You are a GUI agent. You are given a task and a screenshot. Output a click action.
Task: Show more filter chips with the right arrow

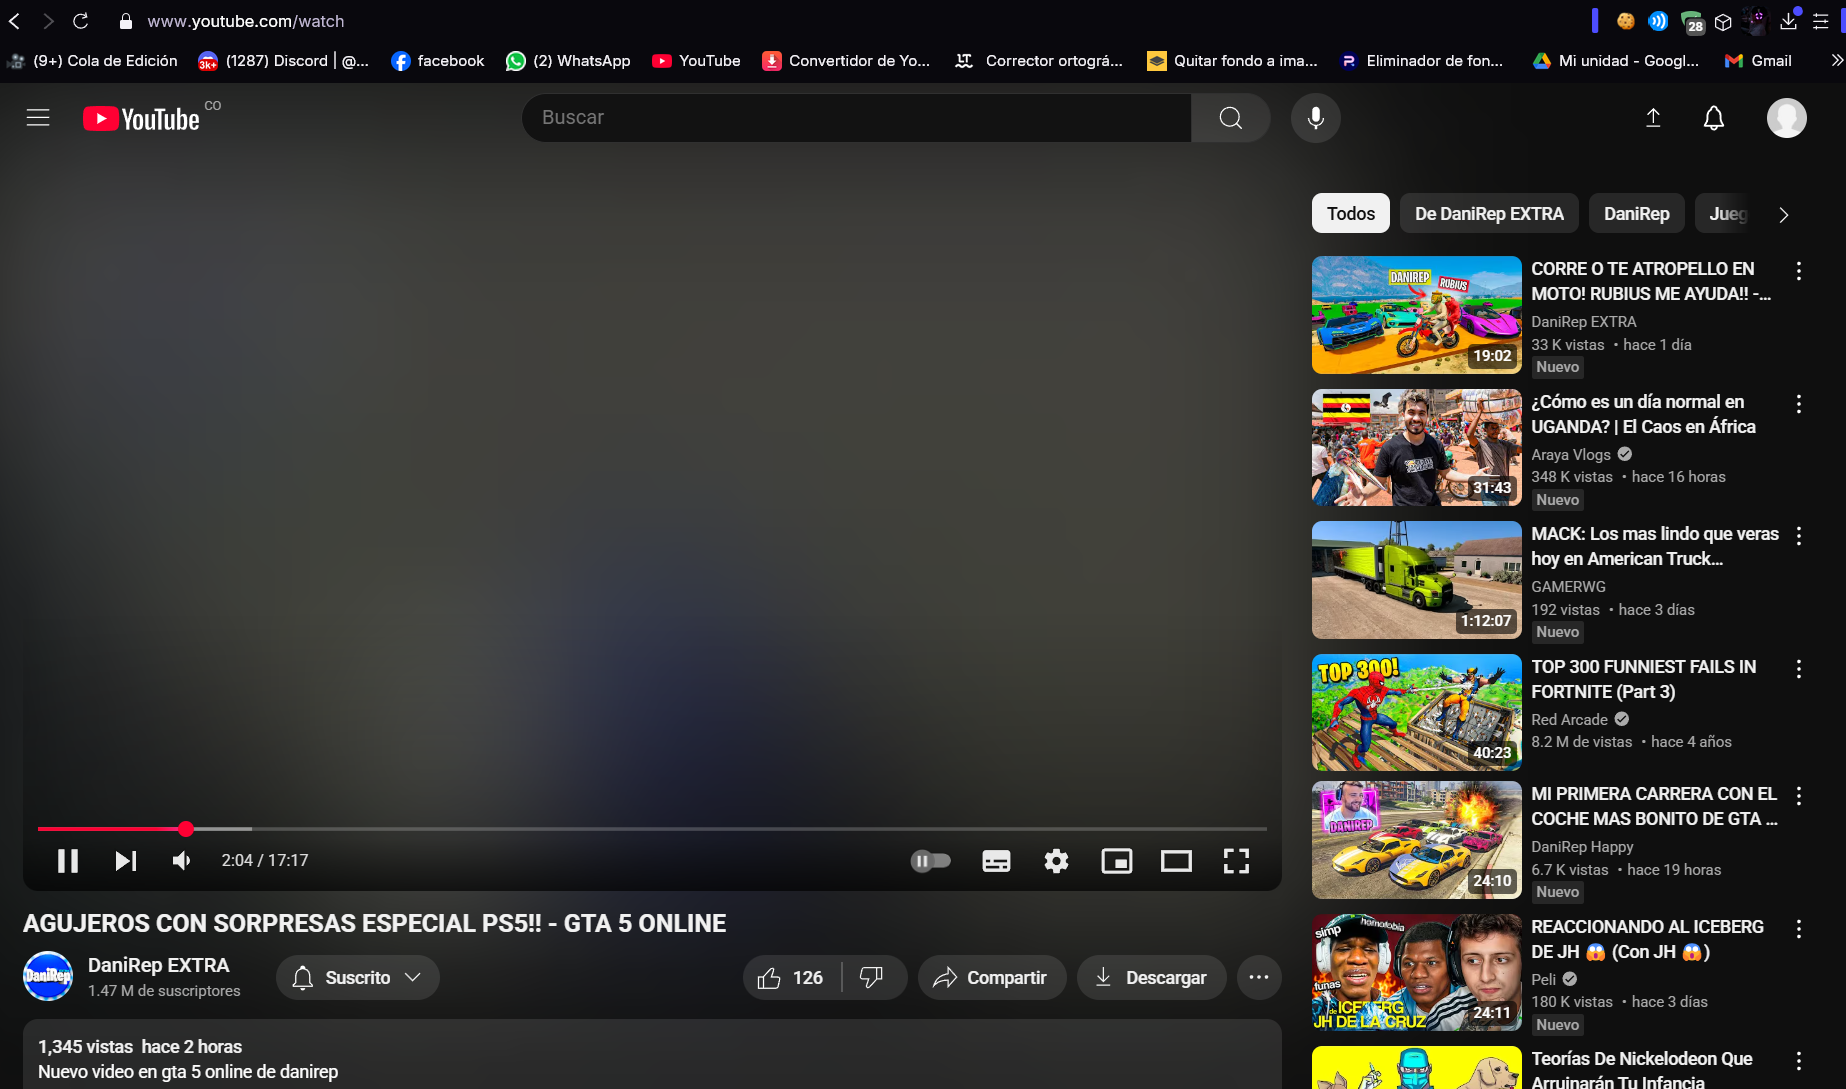(x=1783, y=214)
